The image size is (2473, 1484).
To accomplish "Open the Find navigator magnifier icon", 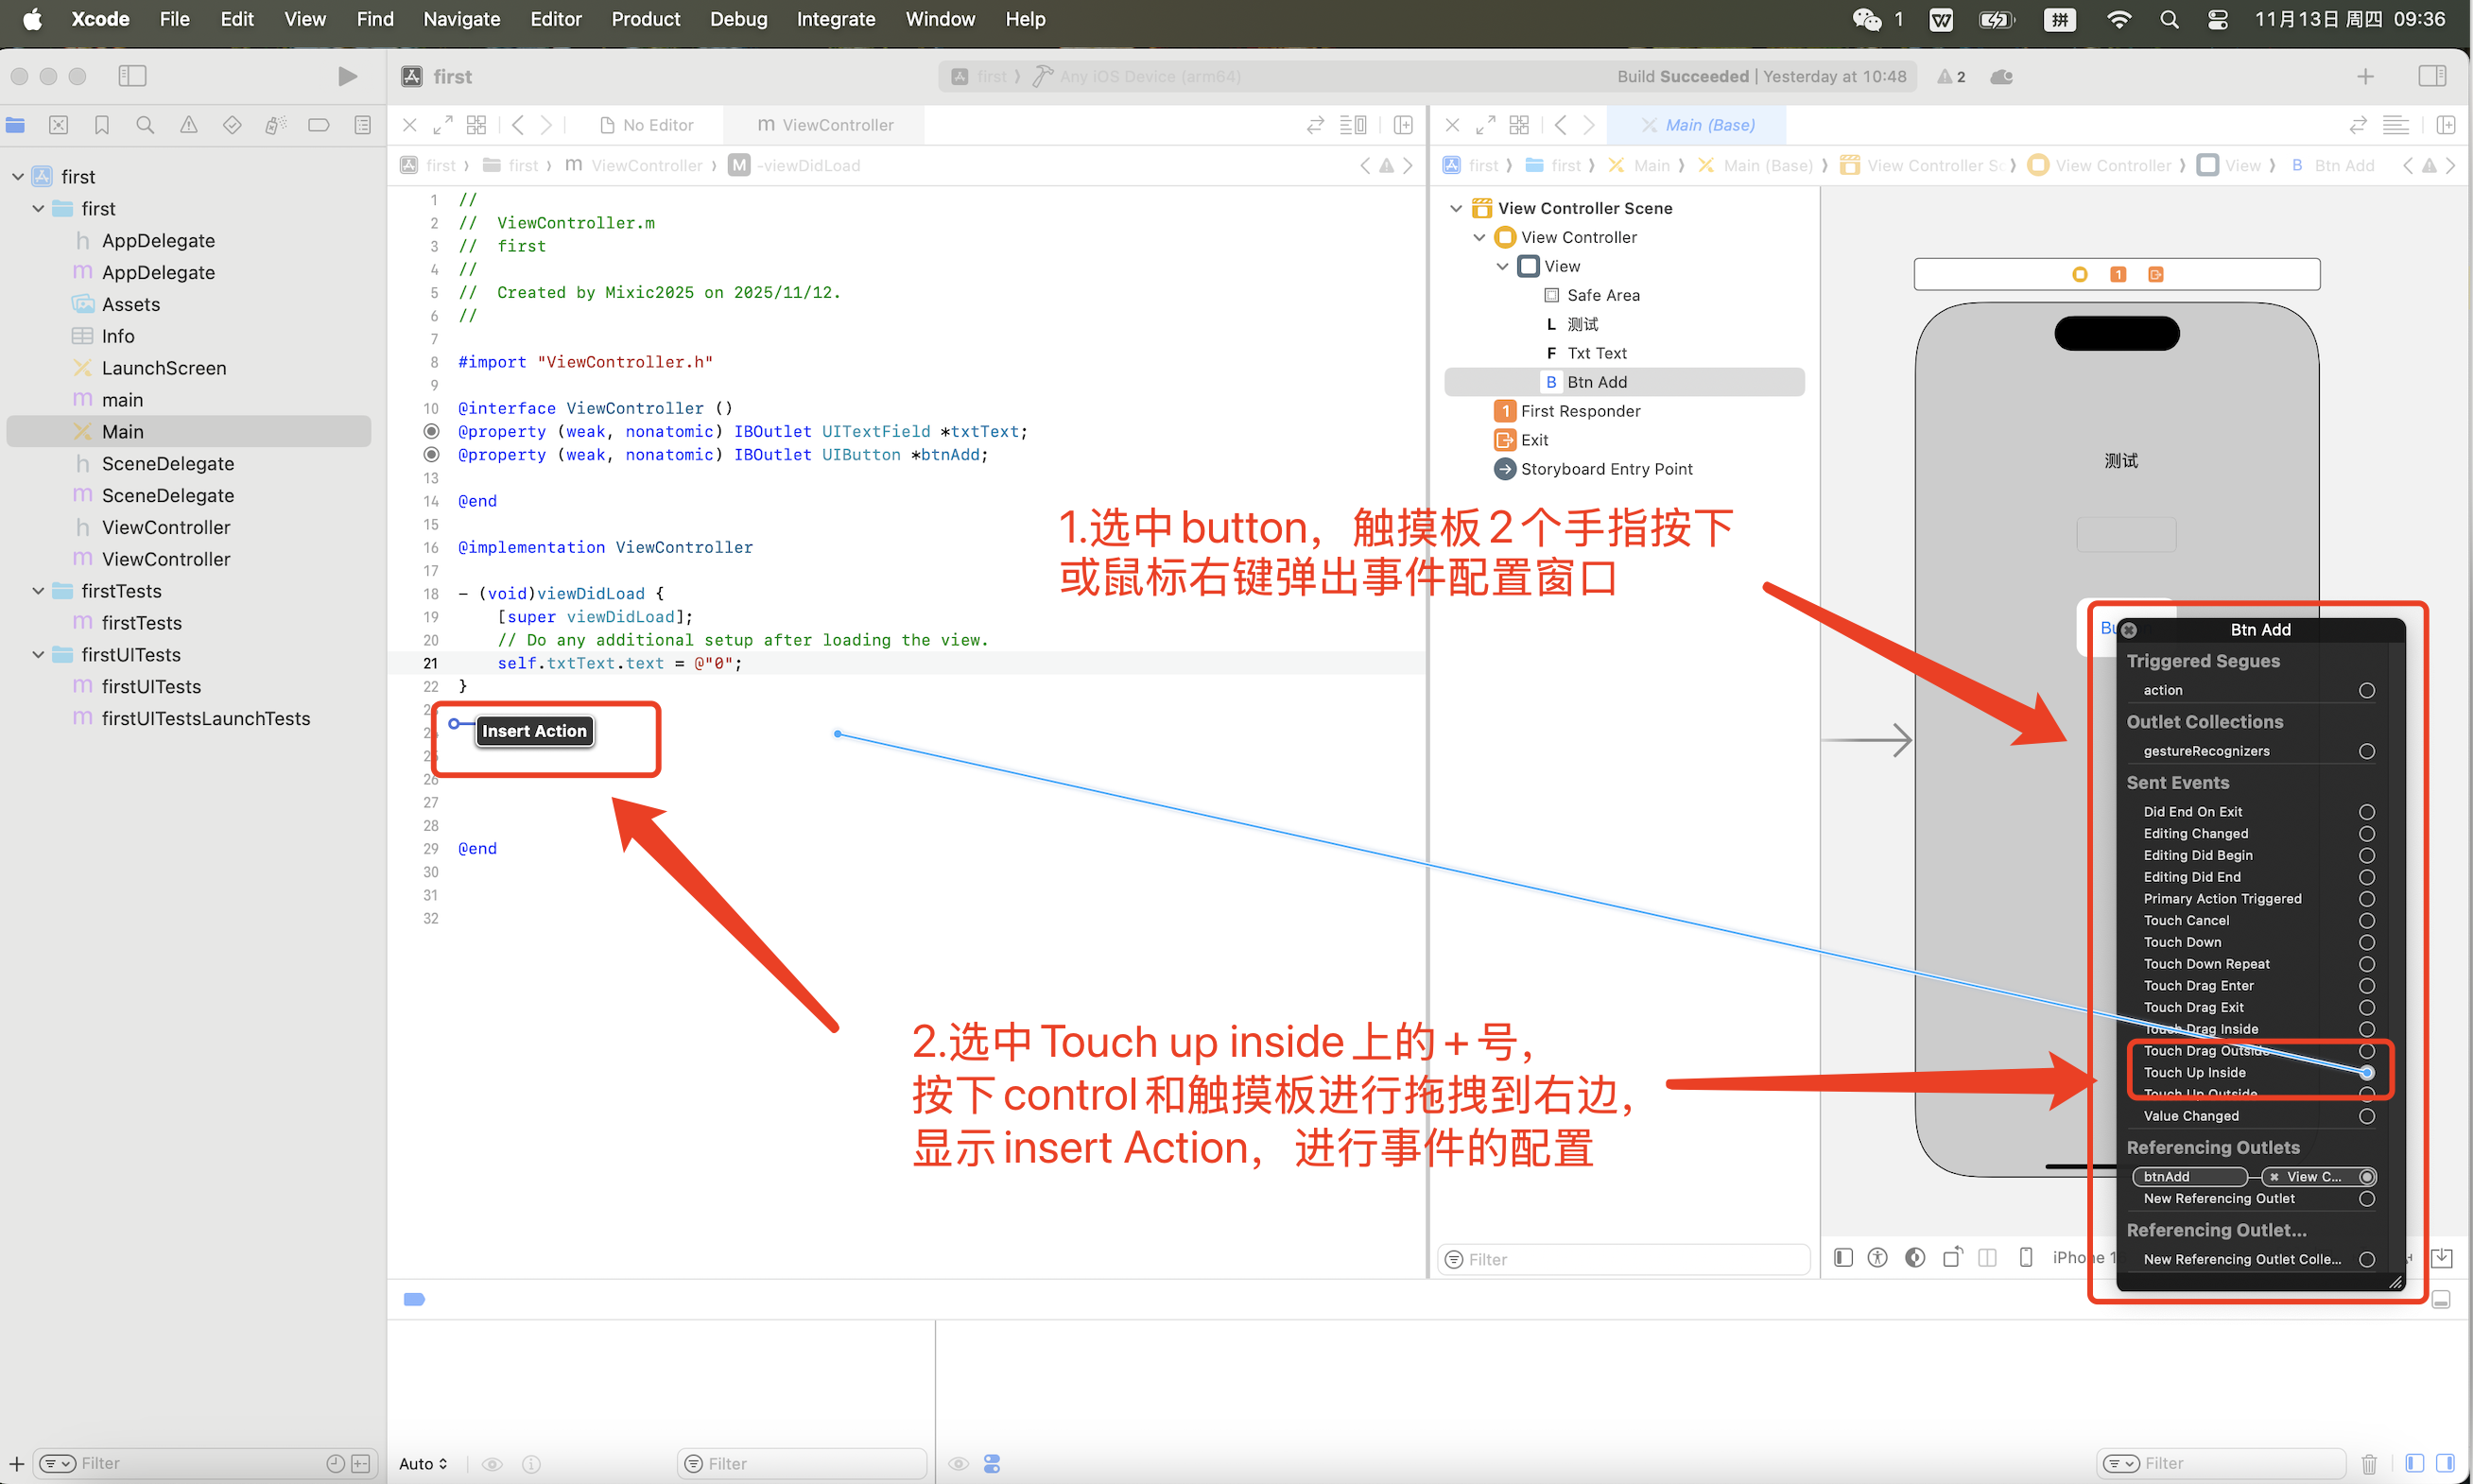I will pos(145,125).
